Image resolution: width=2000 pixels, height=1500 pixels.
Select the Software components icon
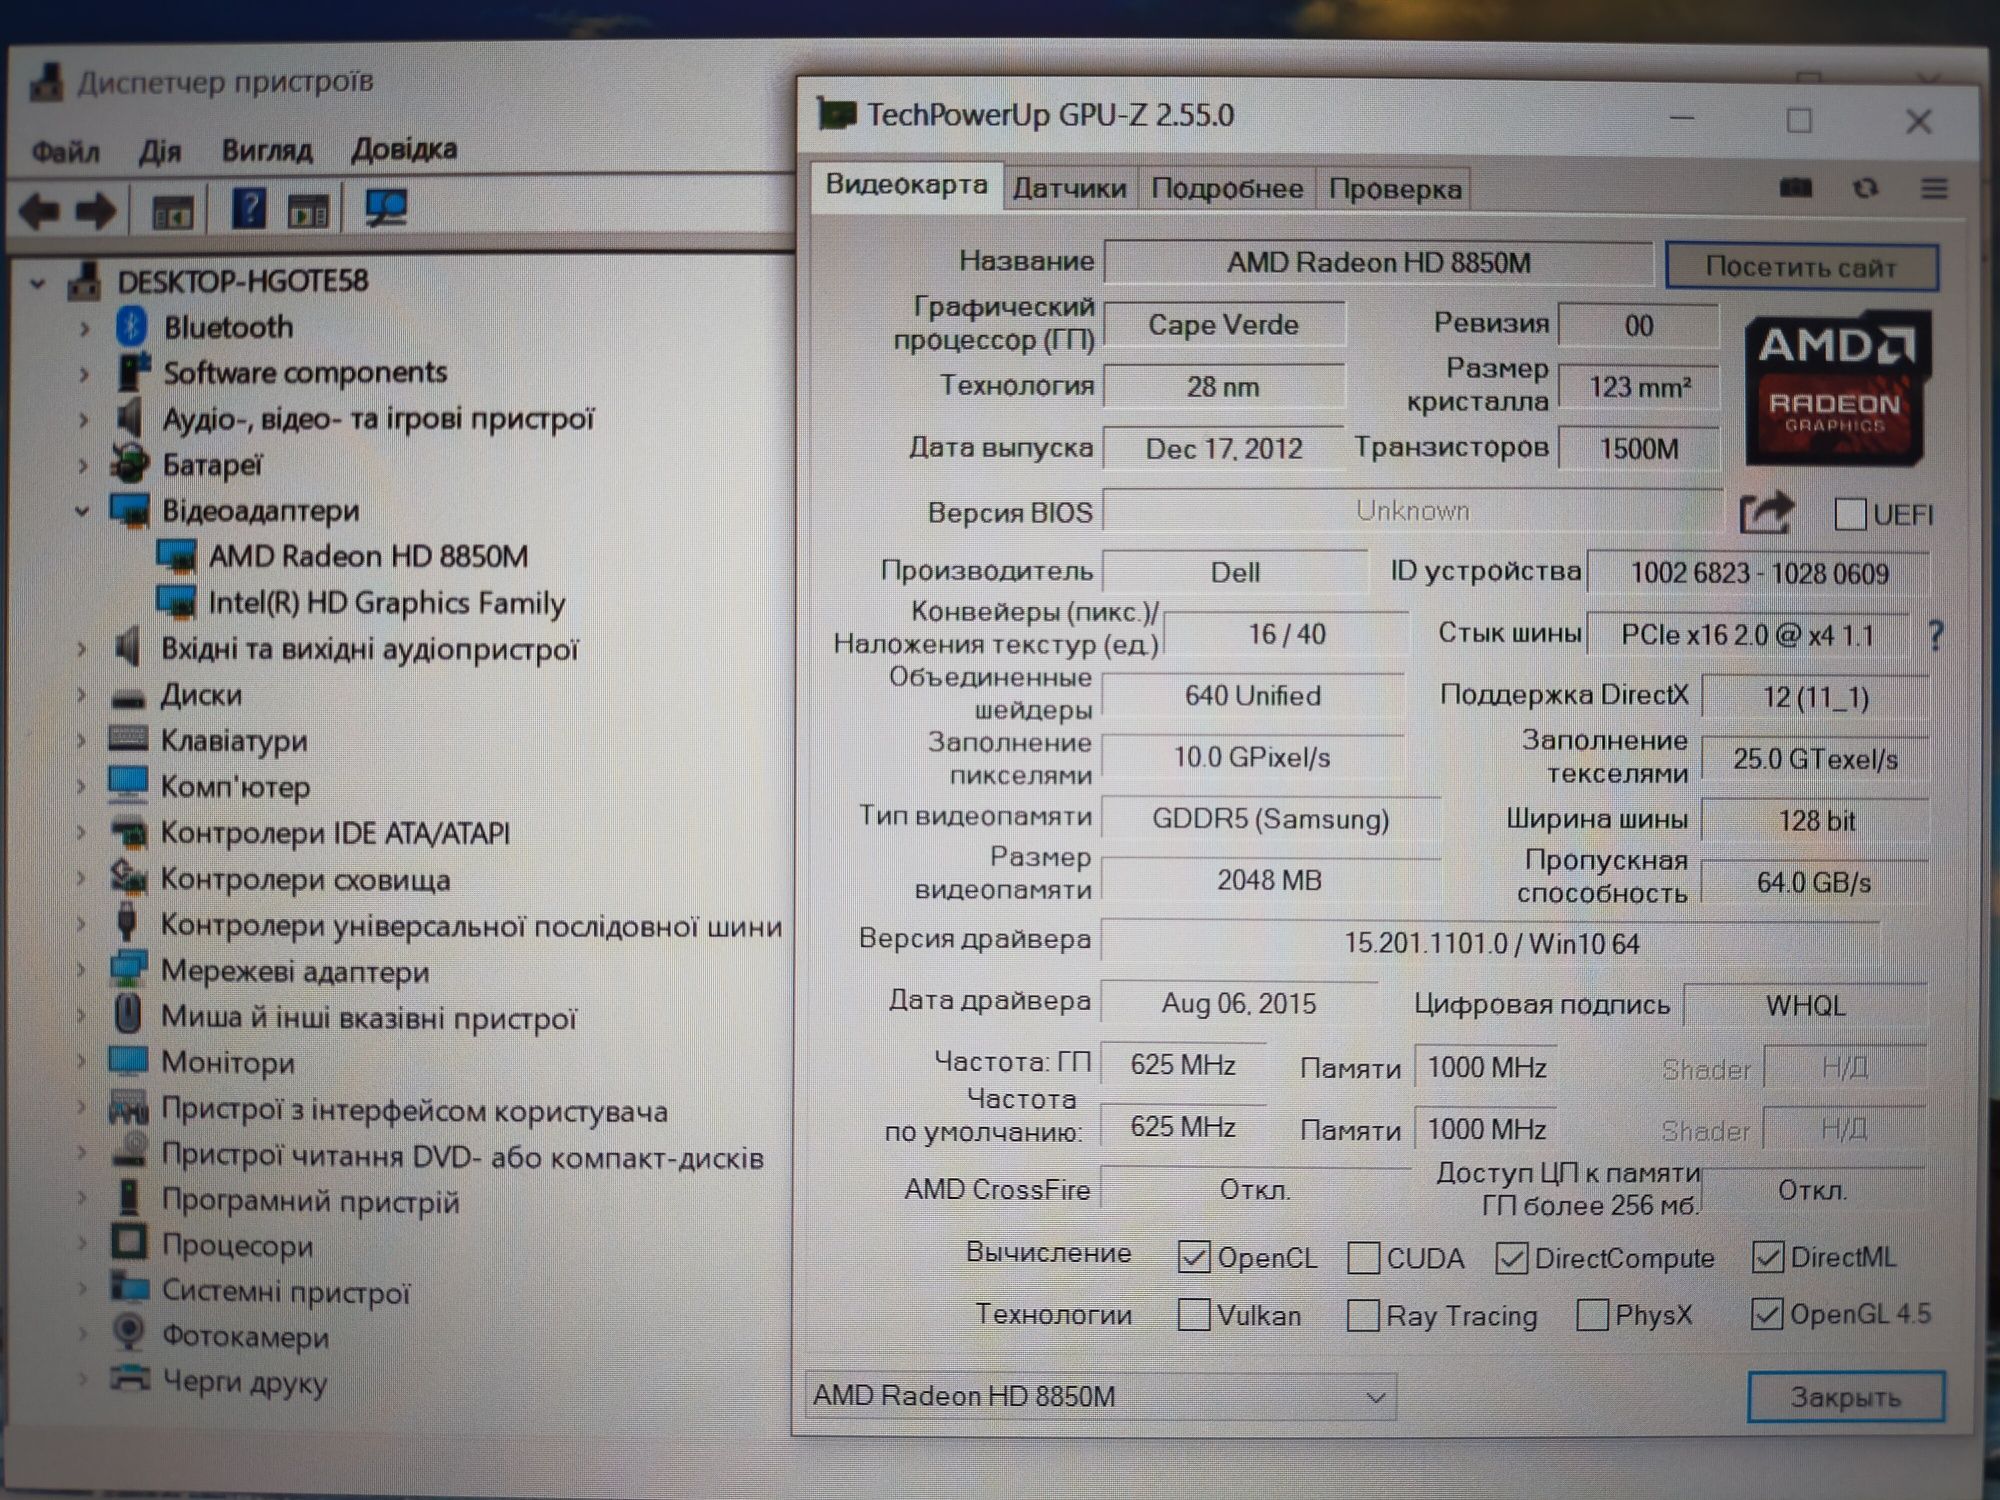click(133, 372)
